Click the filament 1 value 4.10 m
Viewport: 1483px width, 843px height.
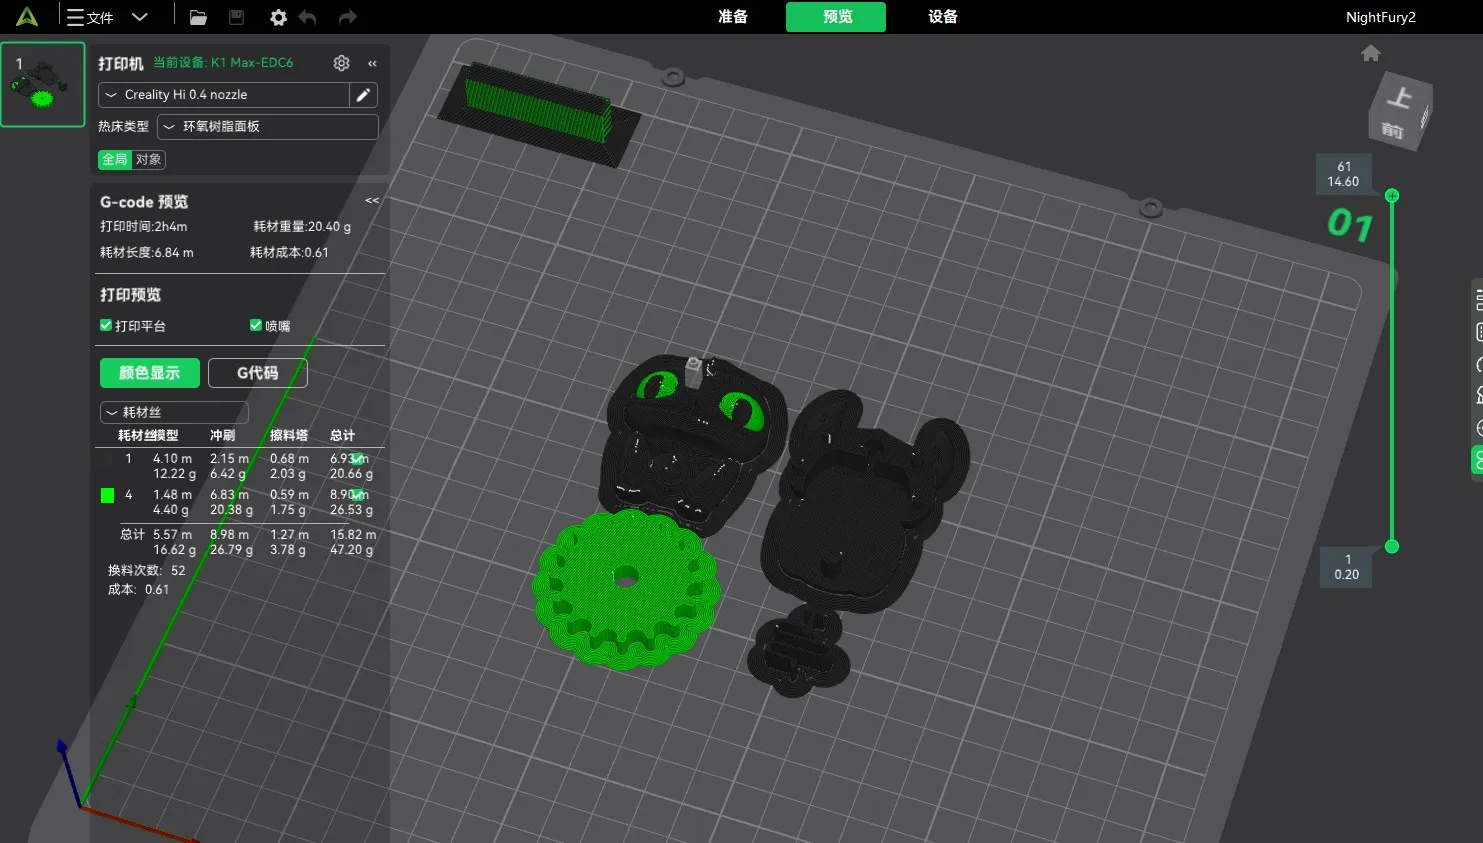click(172, 459)
